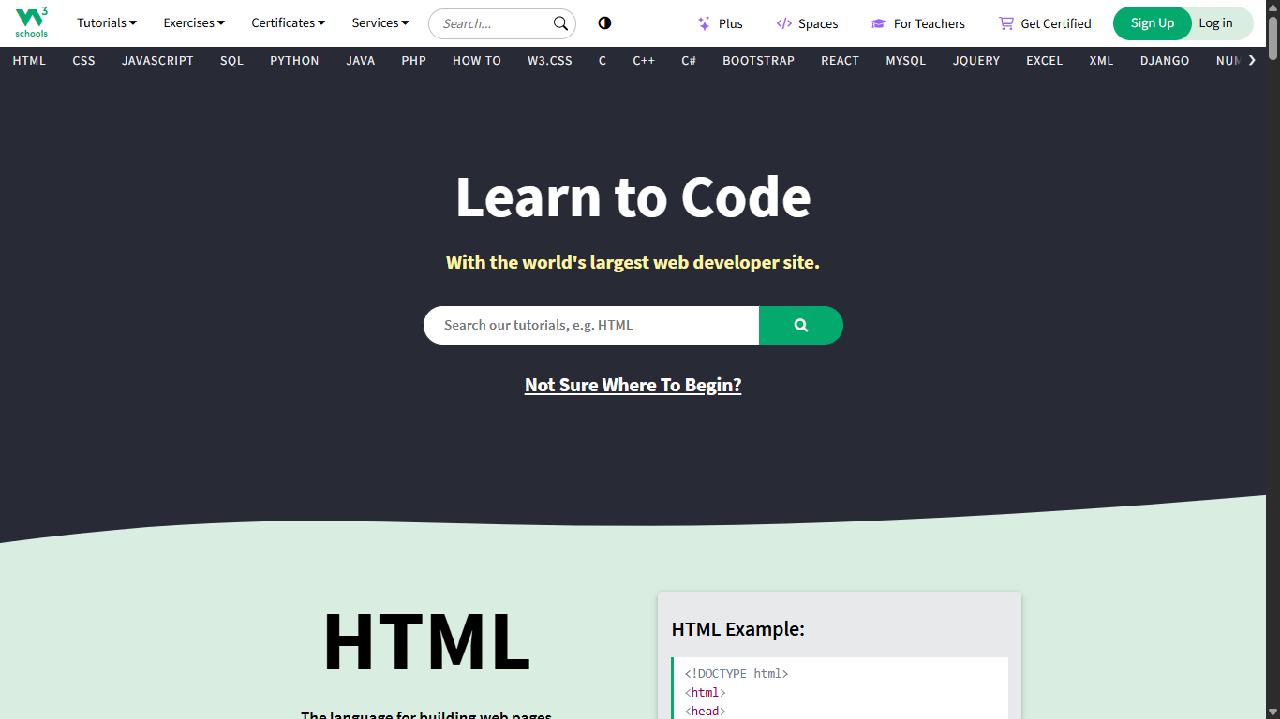Open the Certificates dropdown menu
Image resolution: width=1280 pixels, height=719 pixels.
tap(288, 23)
